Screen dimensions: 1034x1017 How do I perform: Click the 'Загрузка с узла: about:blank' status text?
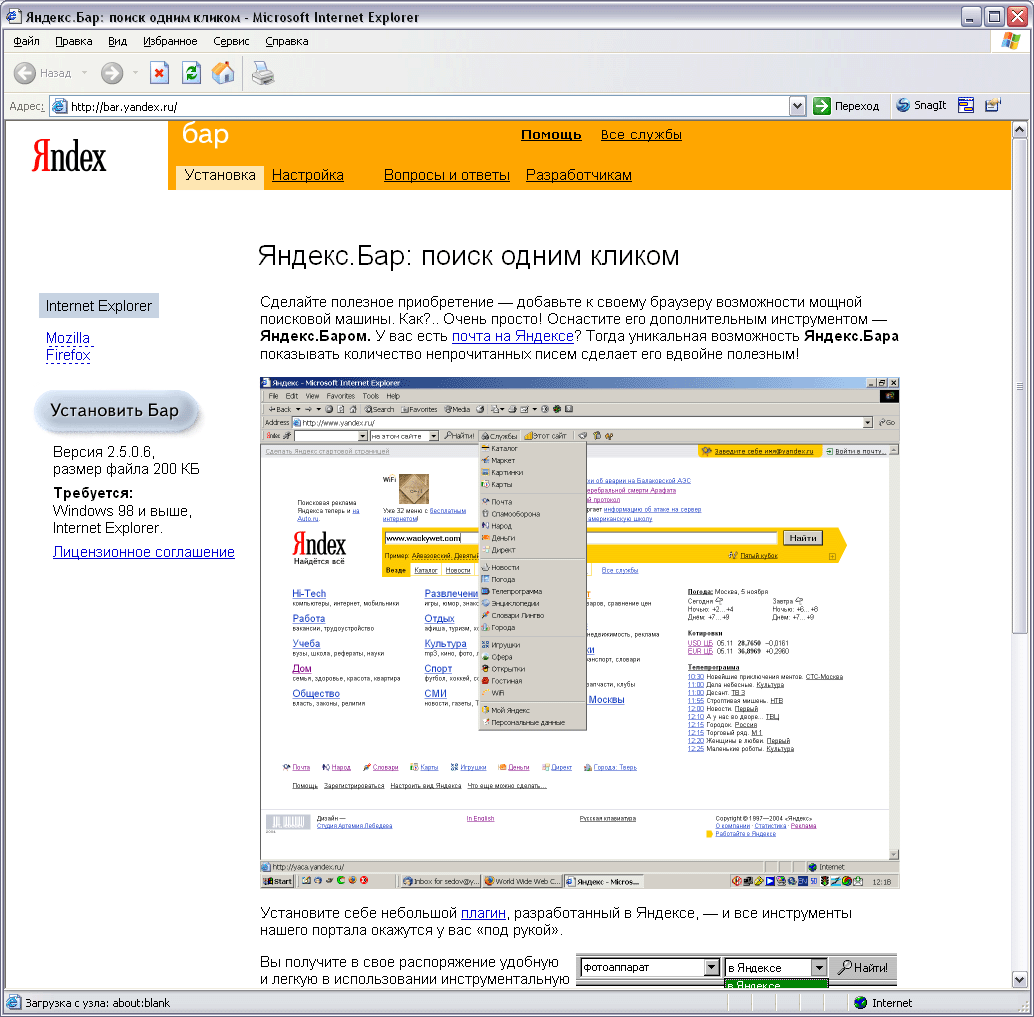pyautogui.click(x=98, y=1003)
